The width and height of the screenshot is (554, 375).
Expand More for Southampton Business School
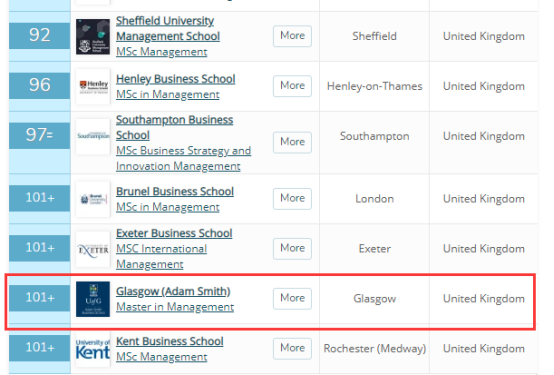point(292,142)
